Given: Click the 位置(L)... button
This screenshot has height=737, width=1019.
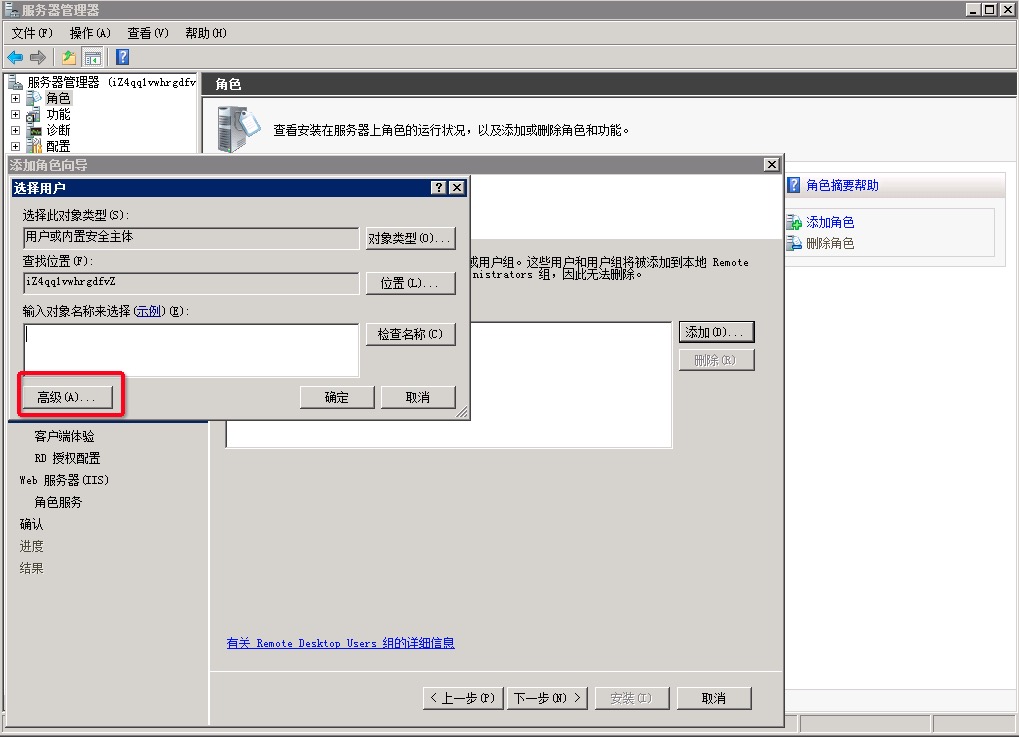Looking at the screenshot, I should pos(410,283).
